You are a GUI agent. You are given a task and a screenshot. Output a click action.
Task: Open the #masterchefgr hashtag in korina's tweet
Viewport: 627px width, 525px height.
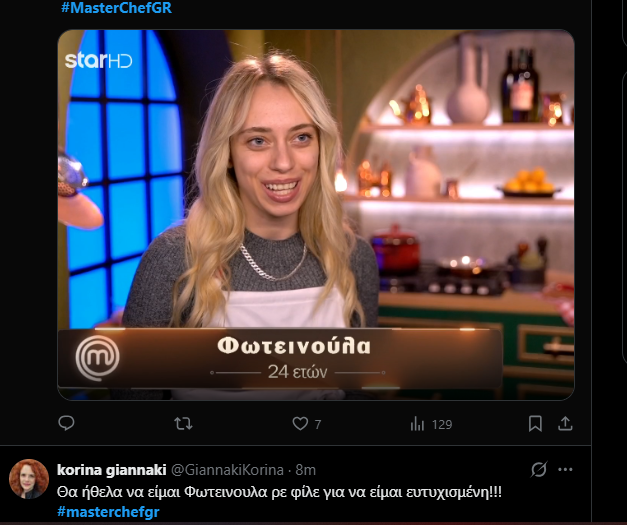(108, 512)
